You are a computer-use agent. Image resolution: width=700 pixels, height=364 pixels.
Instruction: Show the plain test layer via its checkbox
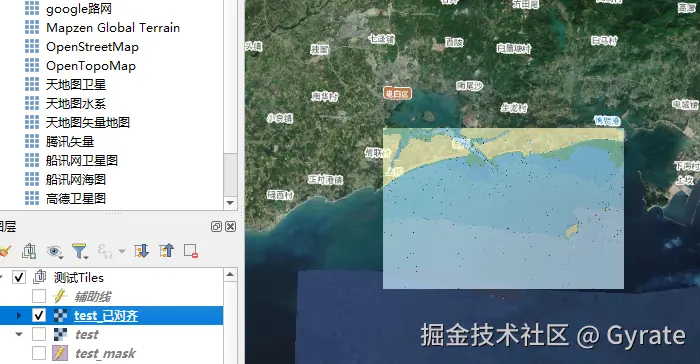point(39,334)
